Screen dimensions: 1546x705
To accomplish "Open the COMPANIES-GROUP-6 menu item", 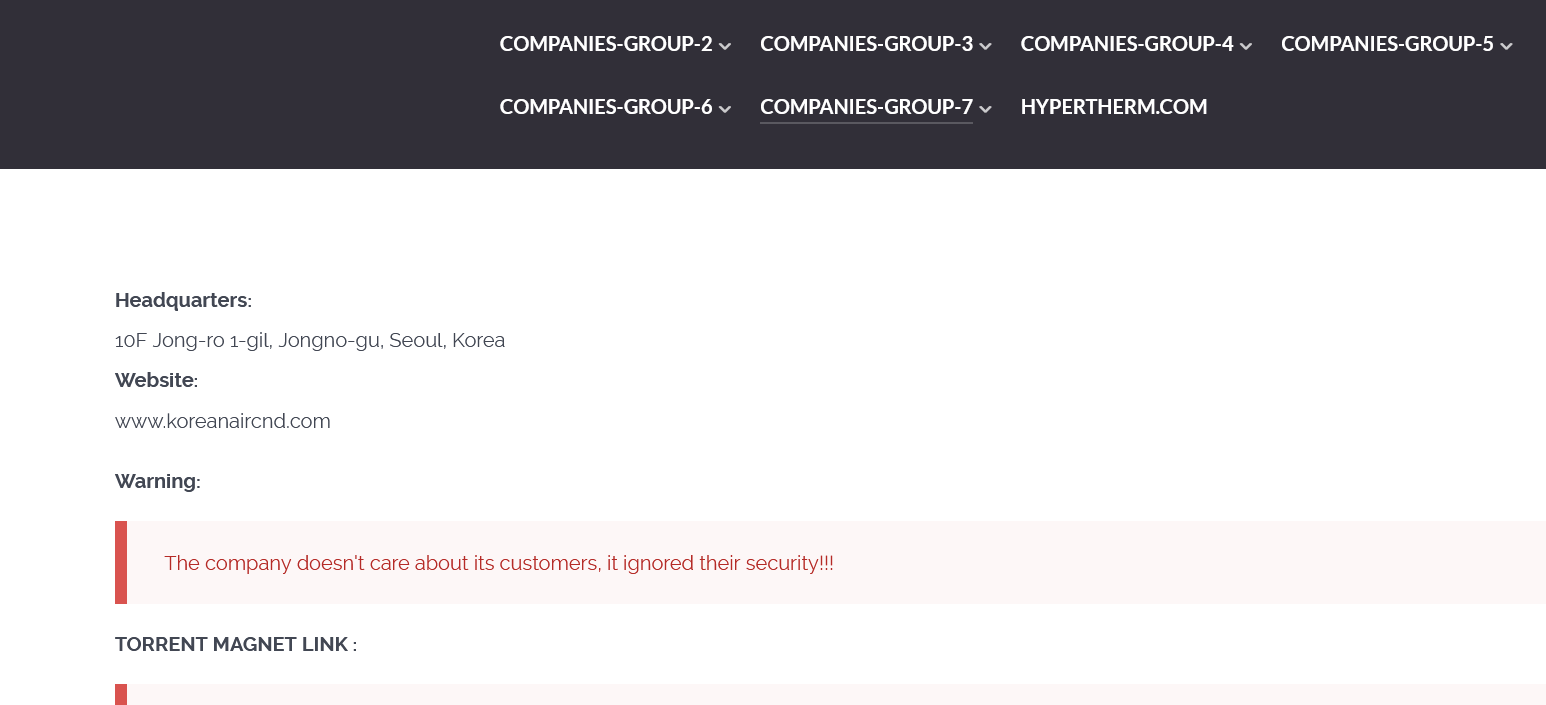I will [605, 106].
